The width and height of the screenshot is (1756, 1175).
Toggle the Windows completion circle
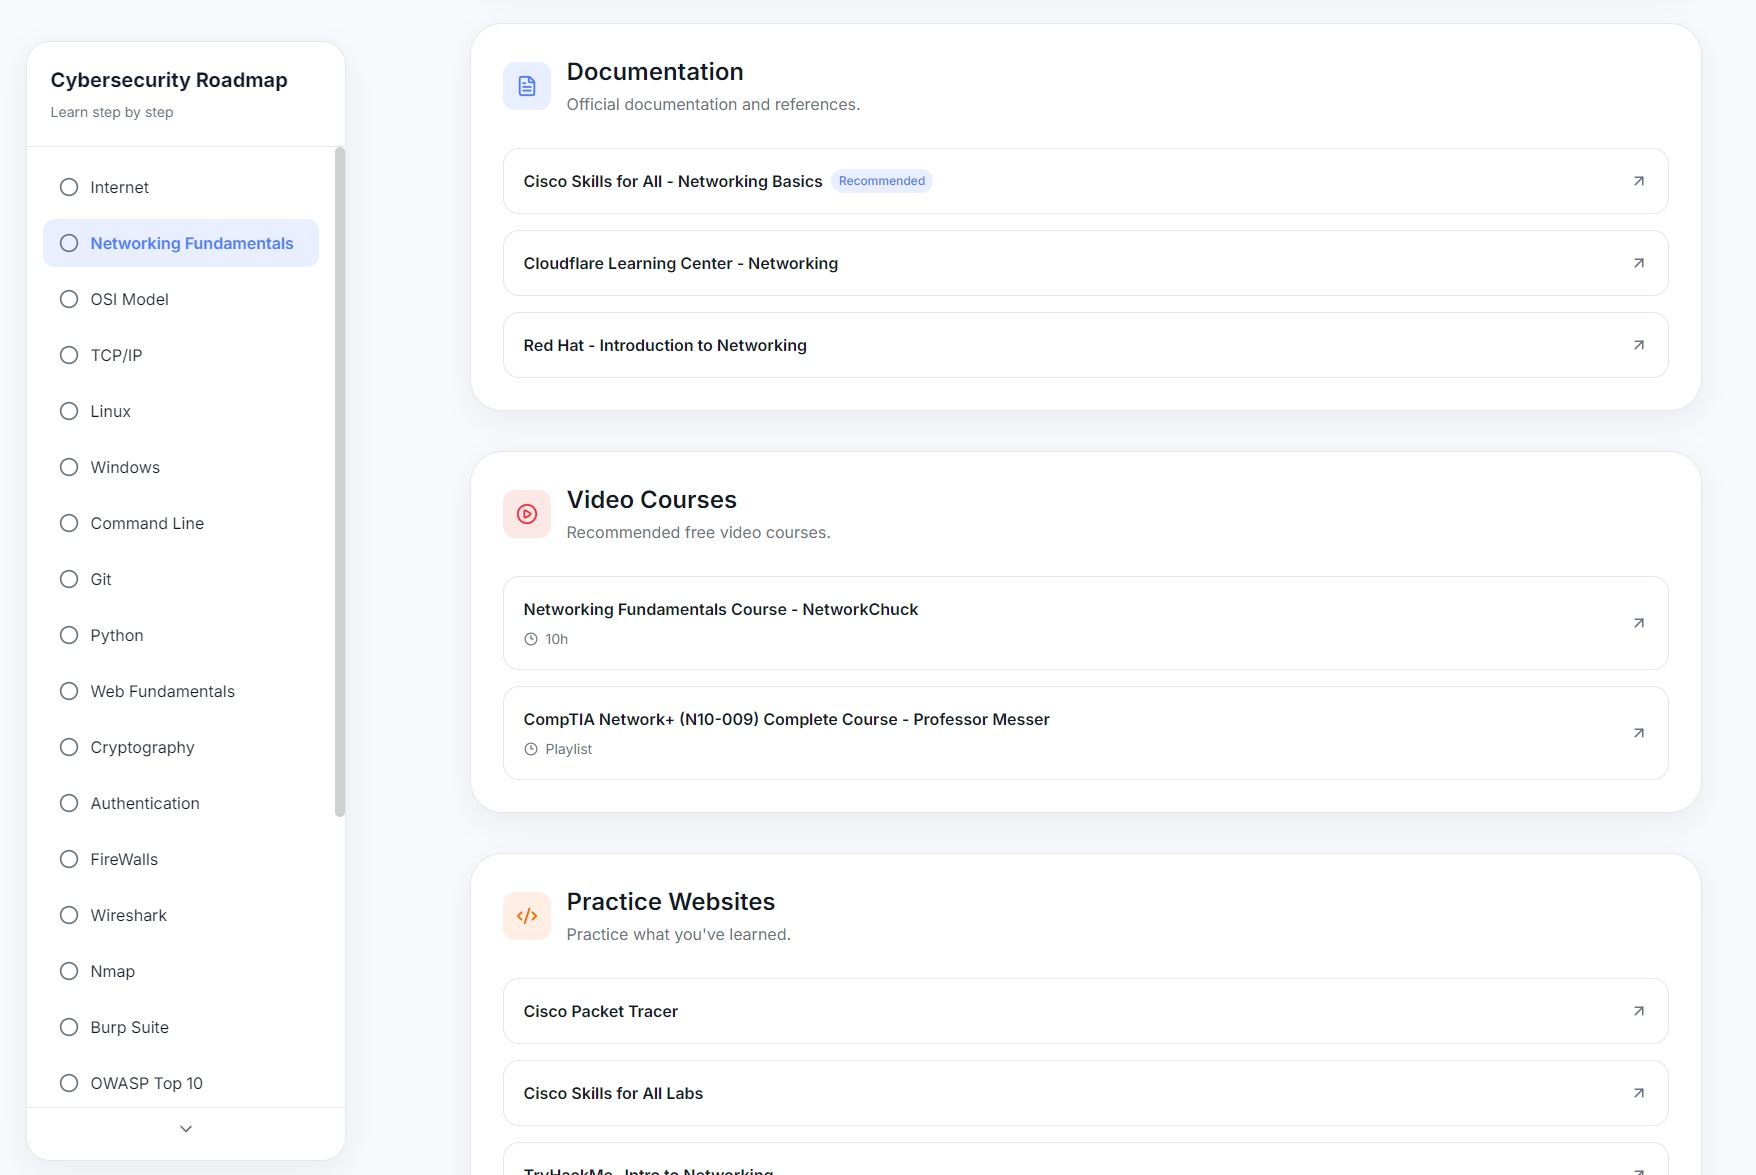coord(69,467)
